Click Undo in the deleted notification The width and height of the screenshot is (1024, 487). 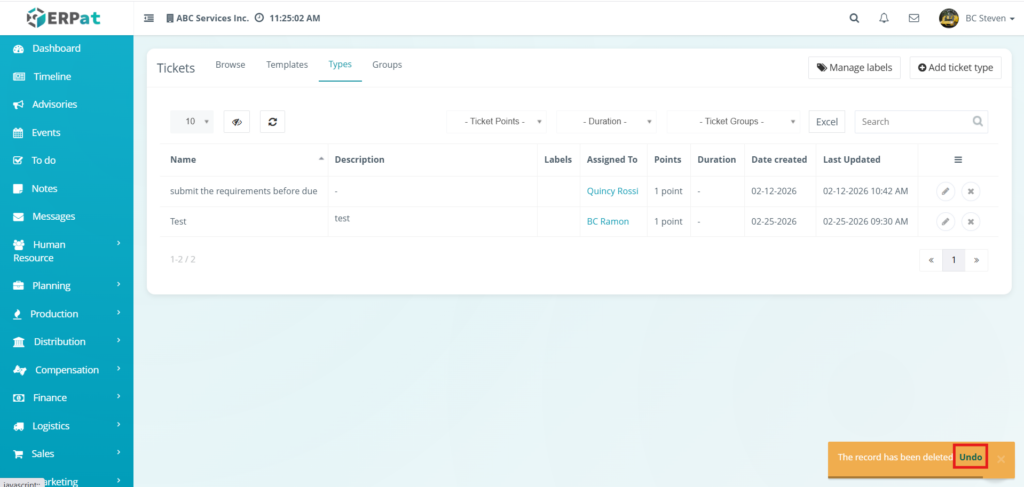pos(970,458)
